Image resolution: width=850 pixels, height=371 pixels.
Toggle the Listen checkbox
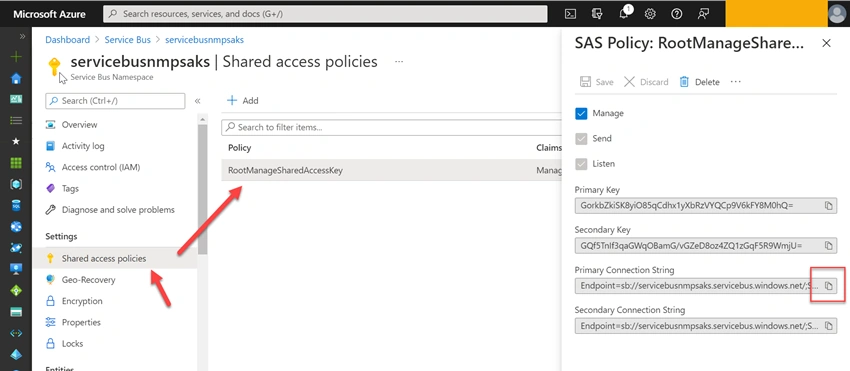click(x=581, y=164)
